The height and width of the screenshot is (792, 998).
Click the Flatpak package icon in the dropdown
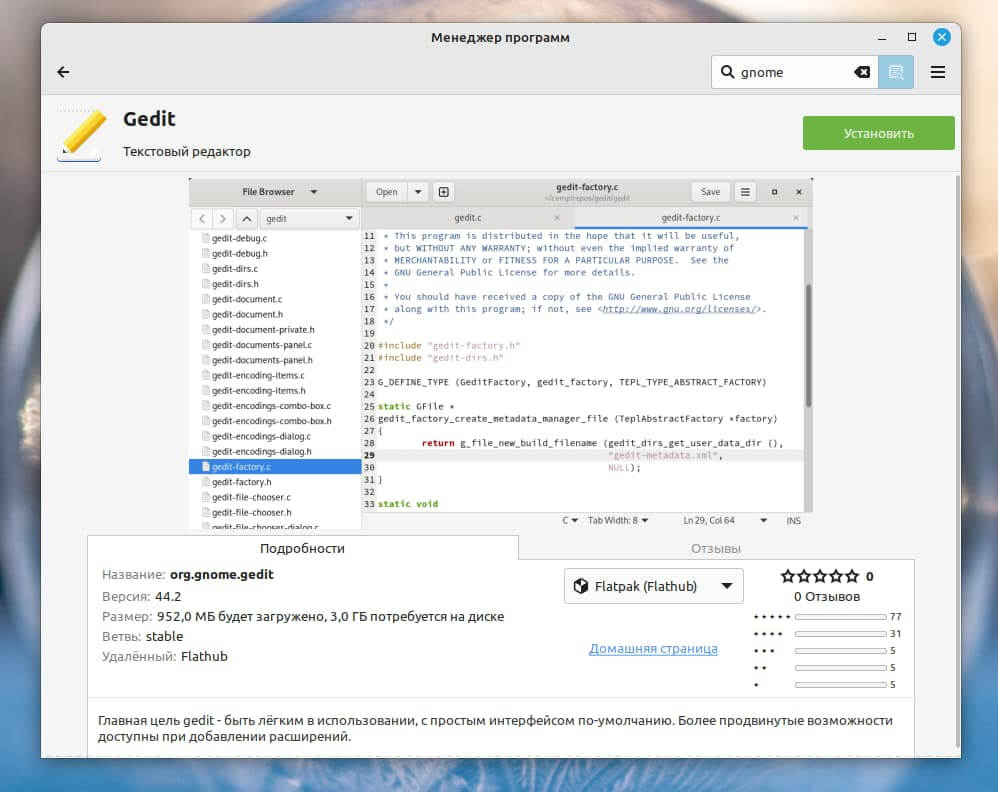tap(580, 586)
